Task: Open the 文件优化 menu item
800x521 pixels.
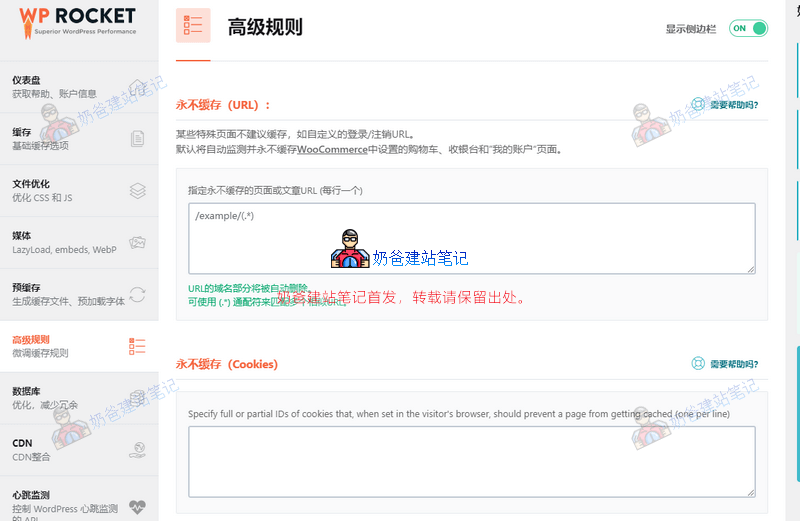Action: tap(79, 191)
